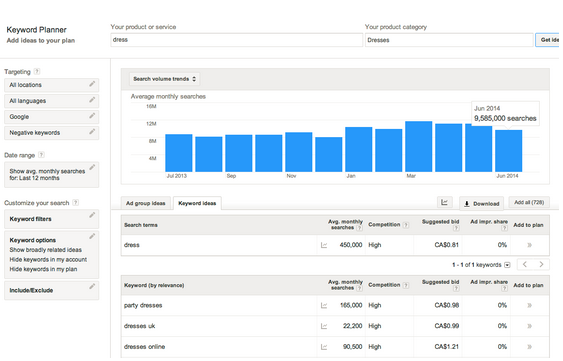Image resolution: width=563 pixels, height=361 pixels.
Task: Click Add all (728) button
Action: 529,203
